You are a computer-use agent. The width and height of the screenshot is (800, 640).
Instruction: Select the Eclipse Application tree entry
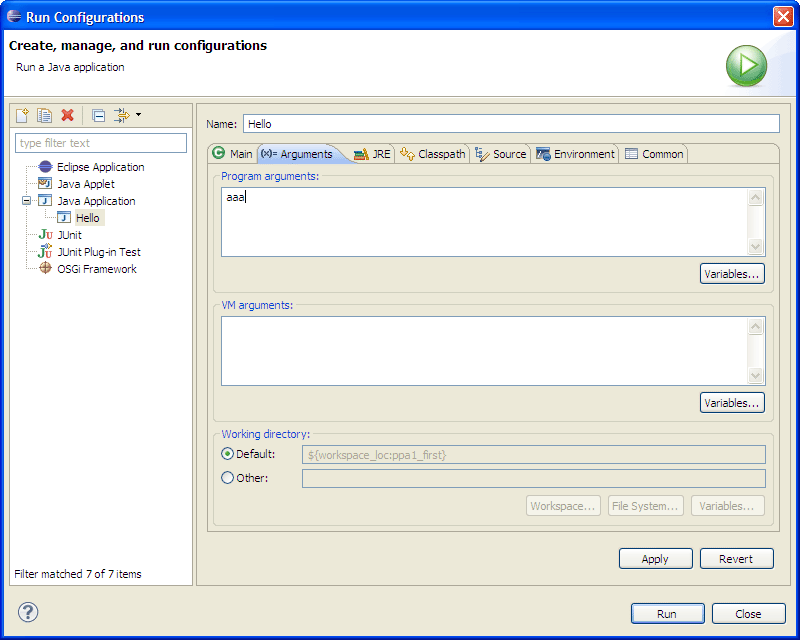point(101,167)
